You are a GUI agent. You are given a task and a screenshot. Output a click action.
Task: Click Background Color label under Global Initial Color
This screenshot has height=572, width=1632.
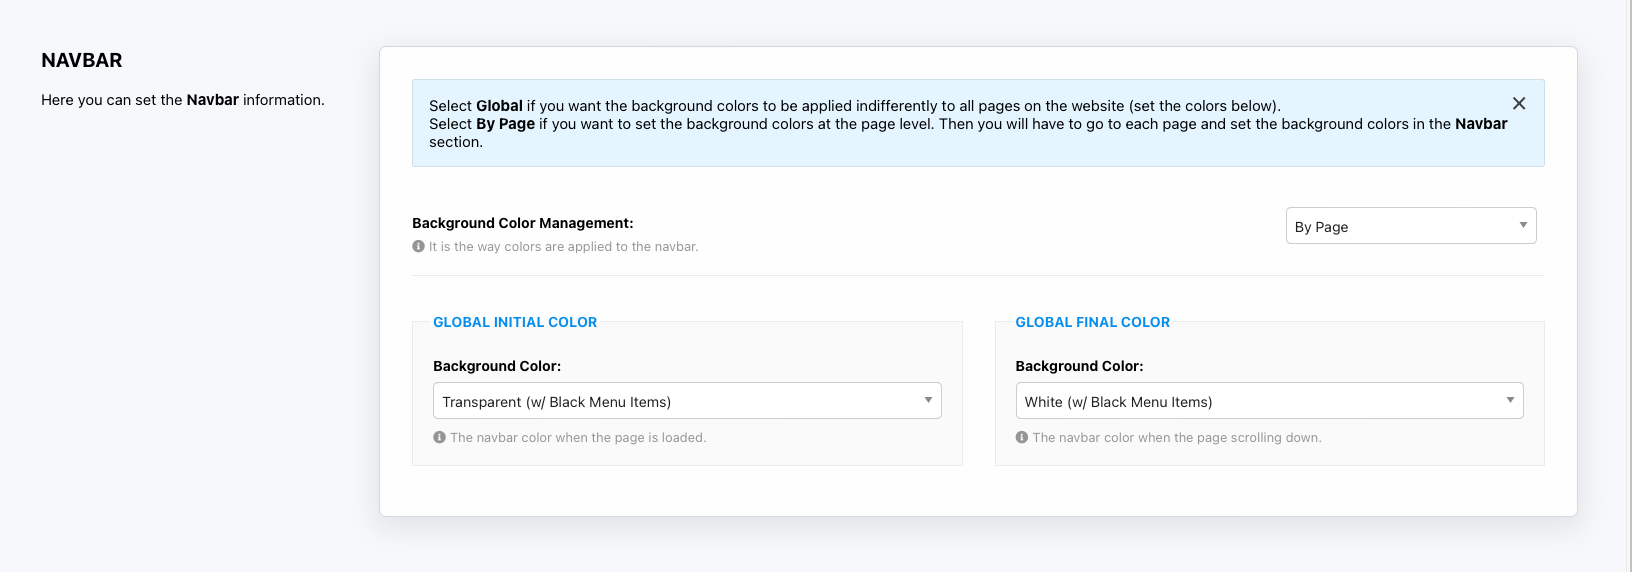point(496,366)
